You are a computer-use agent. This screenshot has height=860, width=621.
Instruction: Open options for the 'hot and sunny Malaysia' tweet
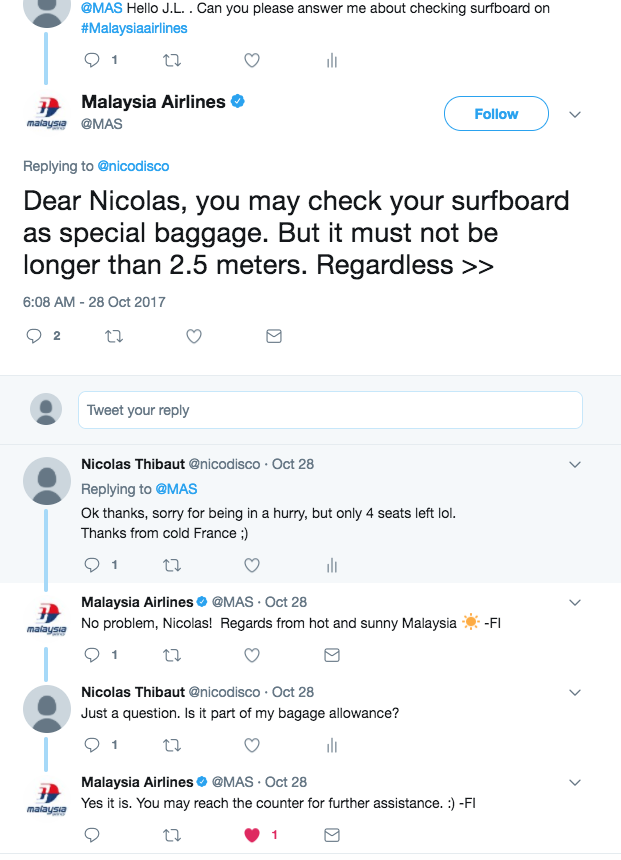pyautogui.click(x=575, y=603)
